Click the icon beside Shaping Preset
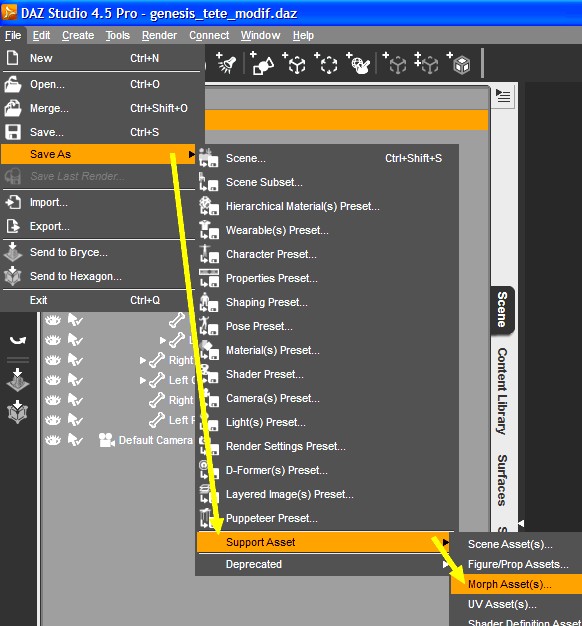Image resolution: width=582 pixels, height=626 pixels. pos(209,302)
